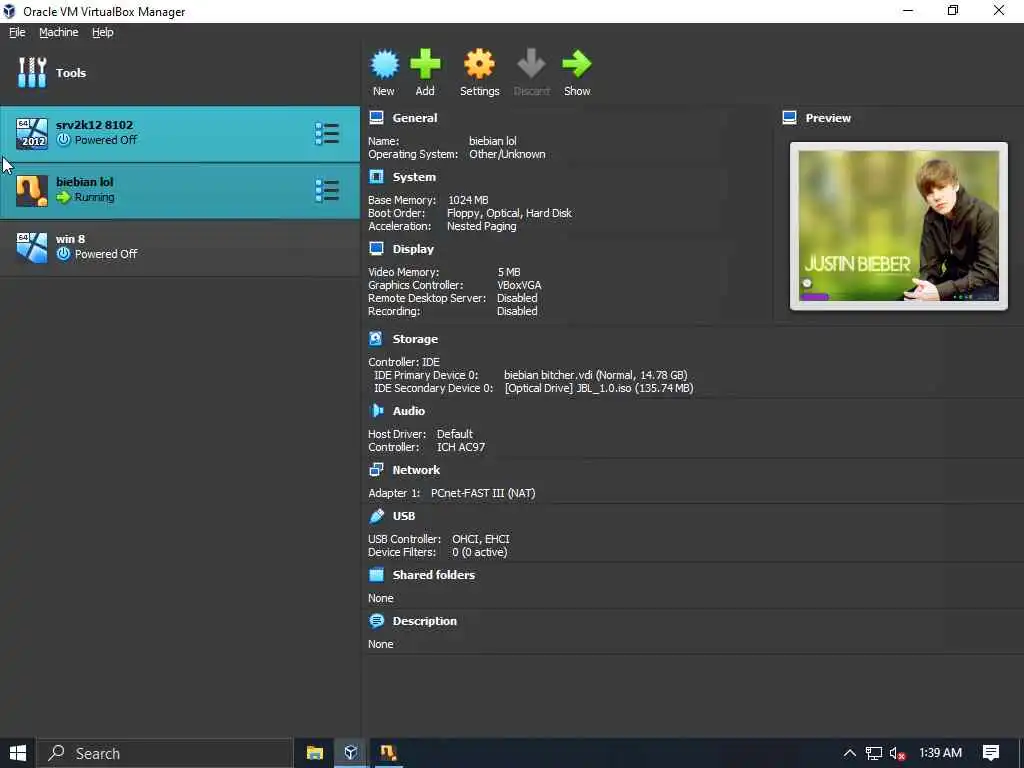Click the green Show arrow icon

pyautogui.click(x=577, y=65)
